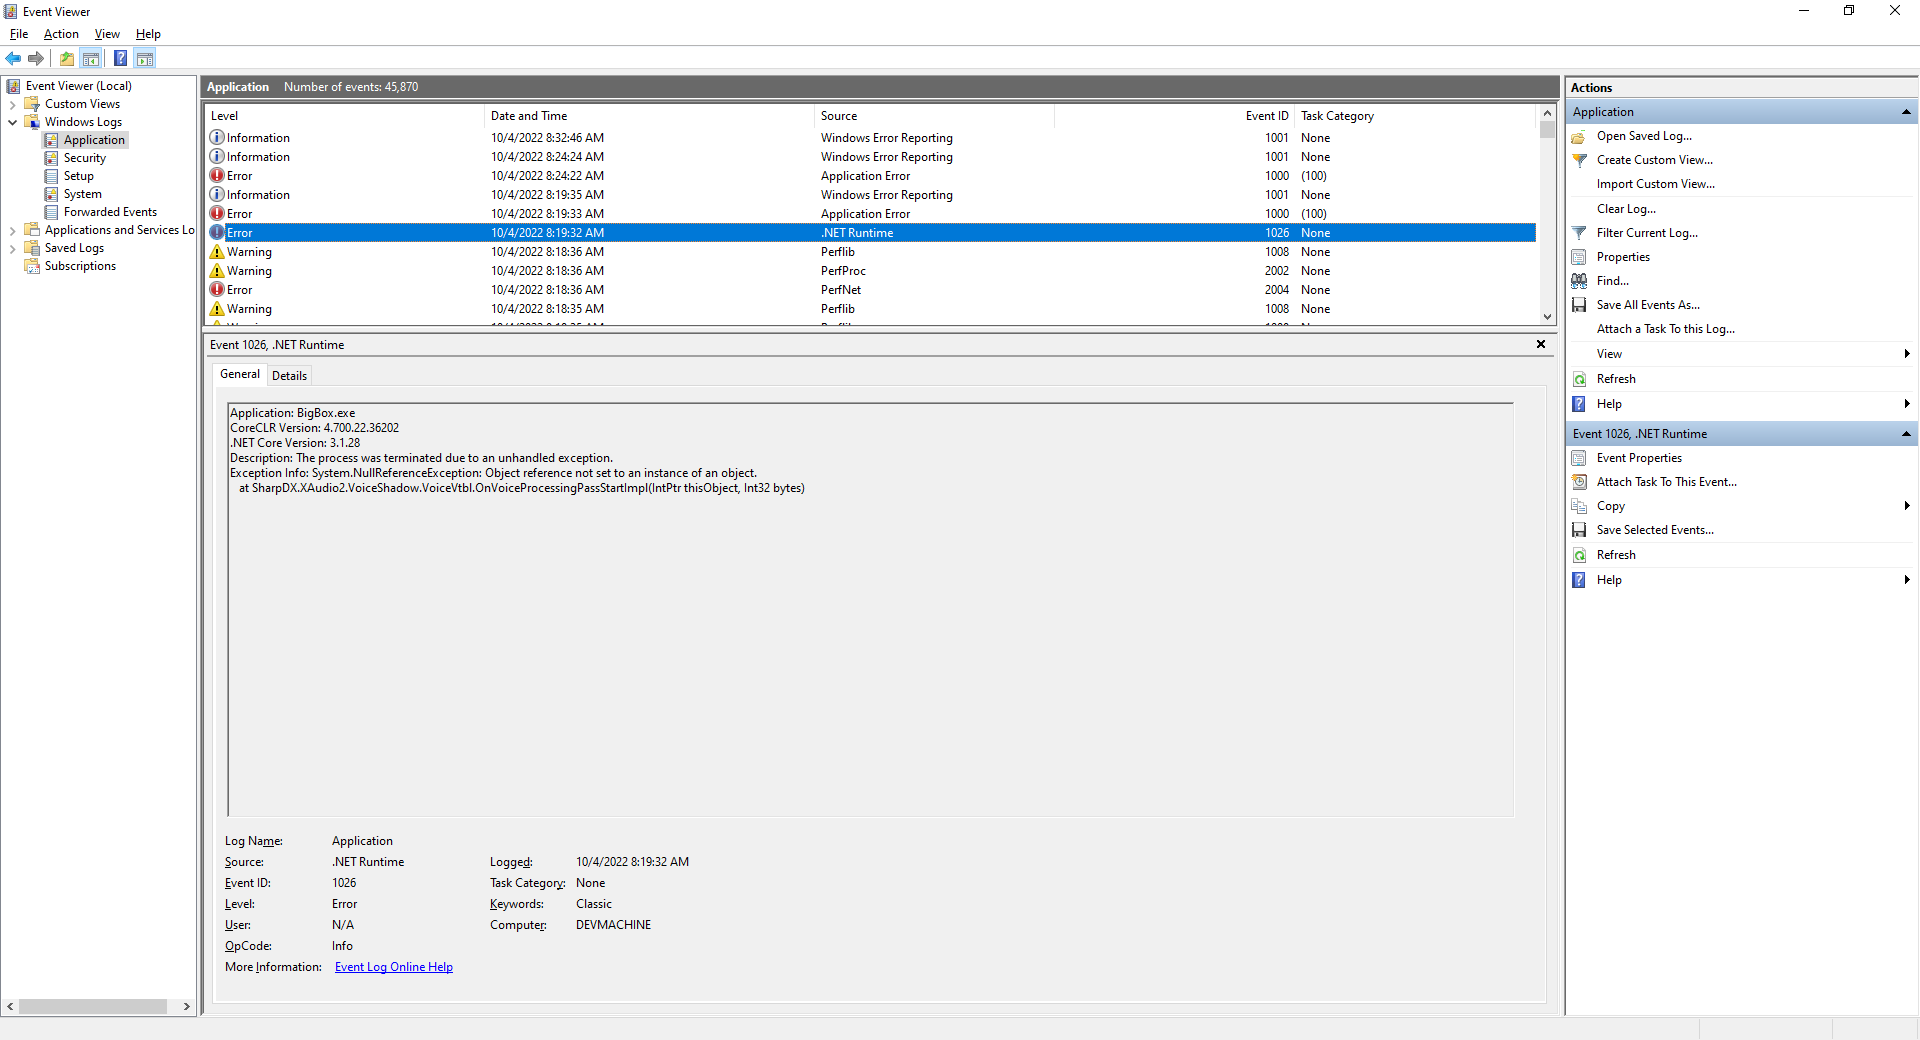Open the View menu in menu bar
1920x1040 pixels.
coord(107,34)
